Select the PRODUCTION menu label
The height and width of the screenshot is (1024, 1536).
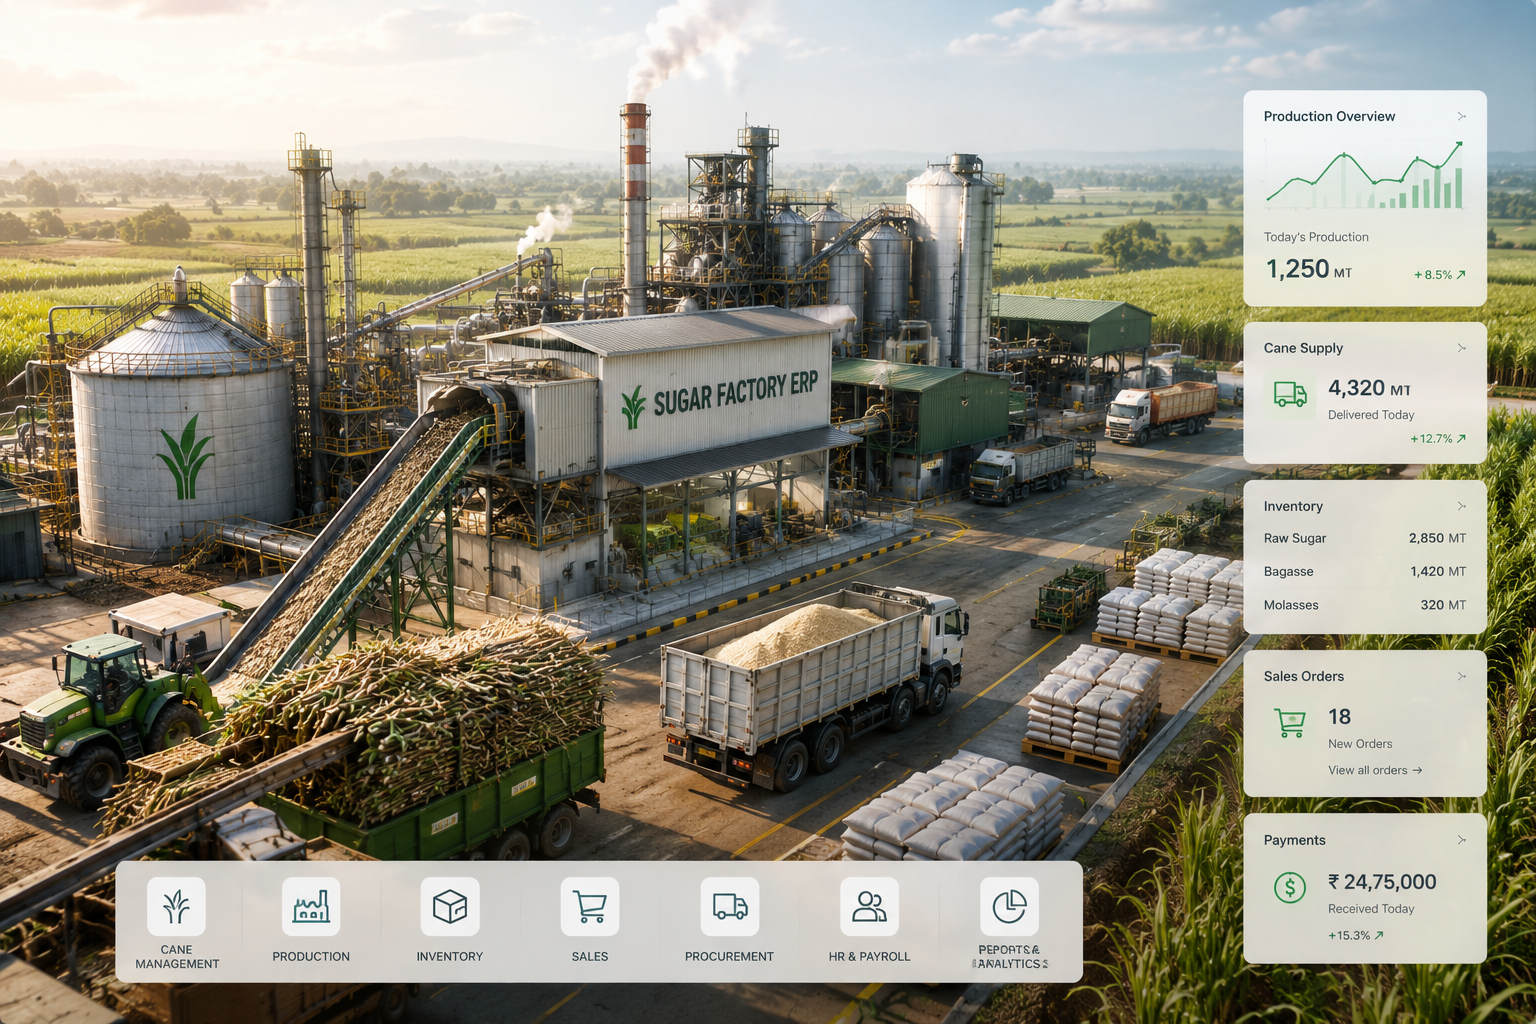point(311,957)
